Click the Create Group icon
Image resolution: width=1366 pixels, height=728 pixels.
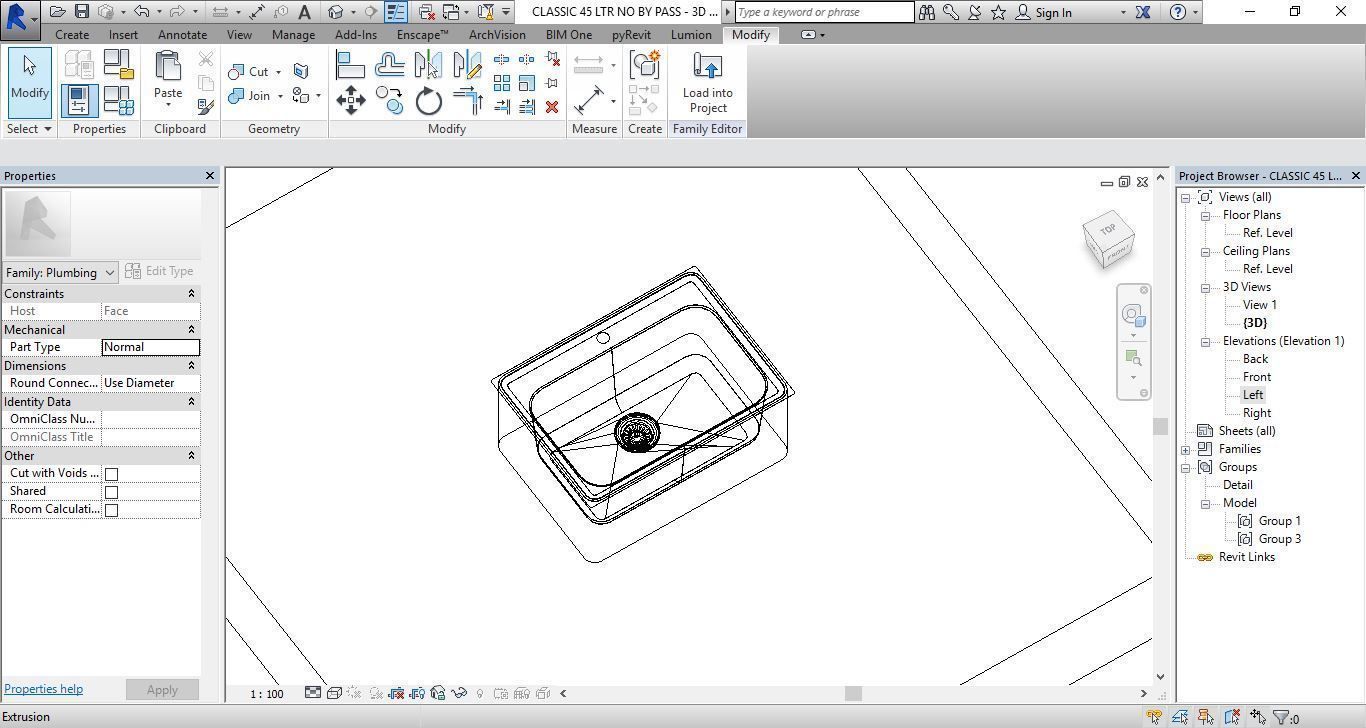pos(645,65)
